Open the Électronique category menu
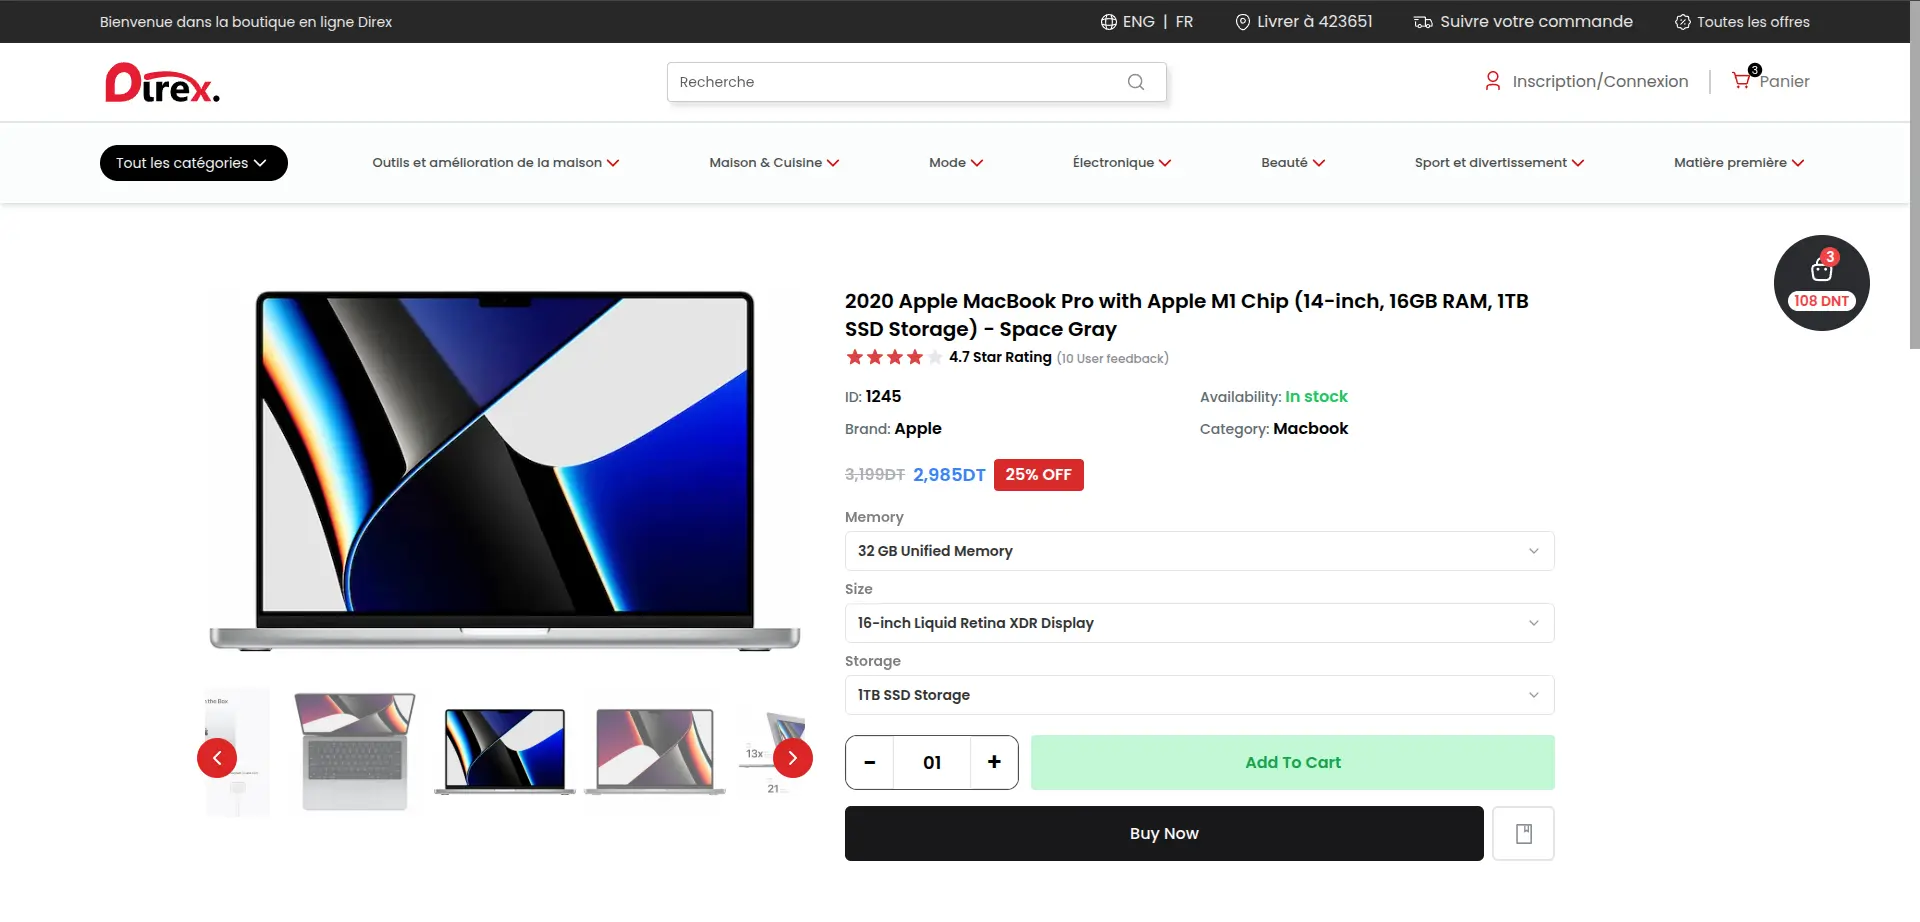This screenshot has height=922, width=1920. point(1121,163)
